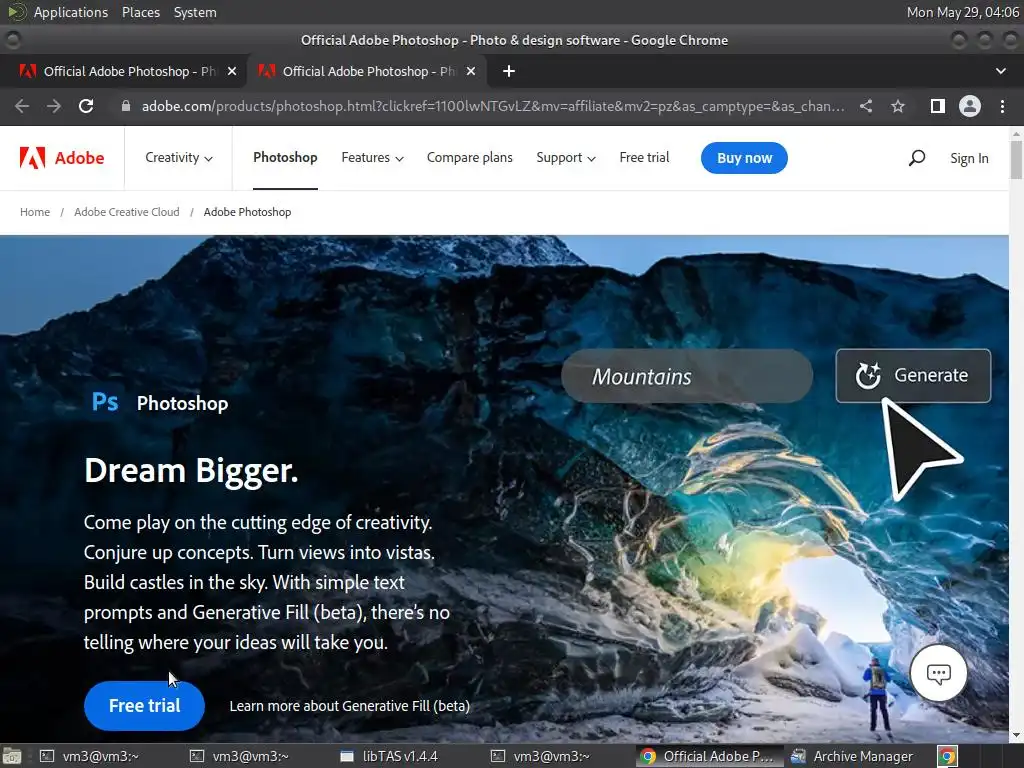This screenshot has width=1024, height=768.
Task: Click the Dream Bigger heading
Action: pyautogui.click(x=191, y=470)
